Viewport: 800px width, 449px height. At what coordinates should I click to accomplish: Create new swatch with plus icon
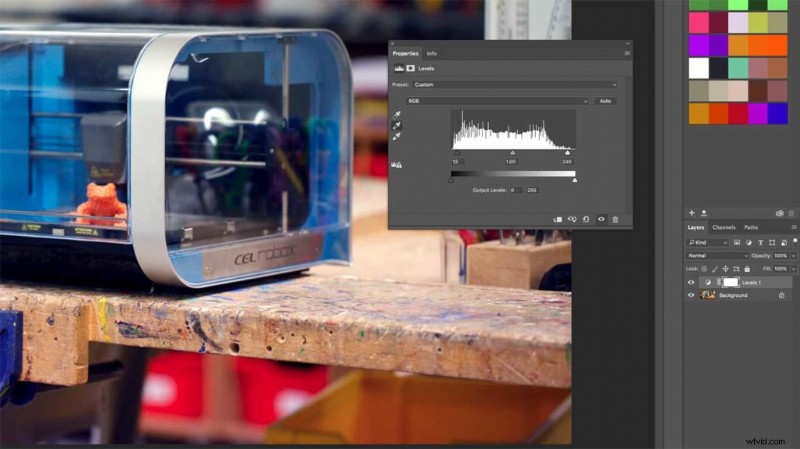point(692,213)
